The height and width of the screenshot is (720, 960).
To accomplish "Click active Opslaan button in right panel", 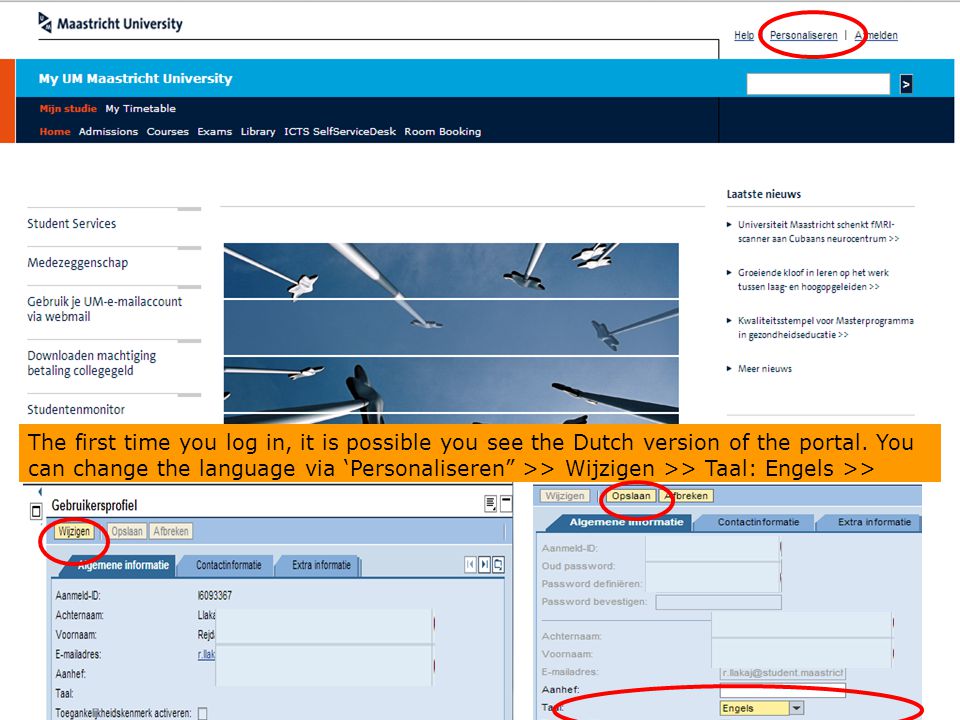I will [631, 496].
